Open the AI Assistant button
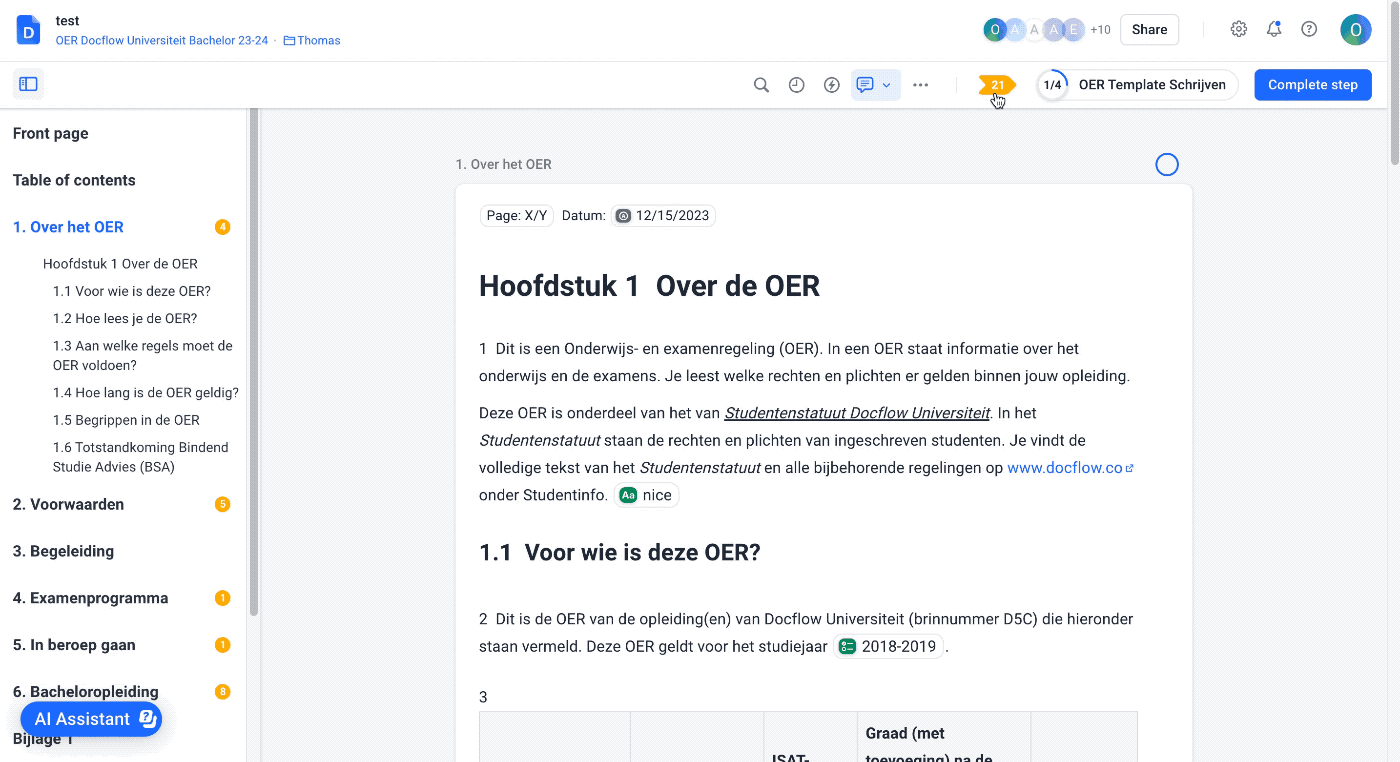This screenshot has width=1400, height=762. [x=91, y=719]
